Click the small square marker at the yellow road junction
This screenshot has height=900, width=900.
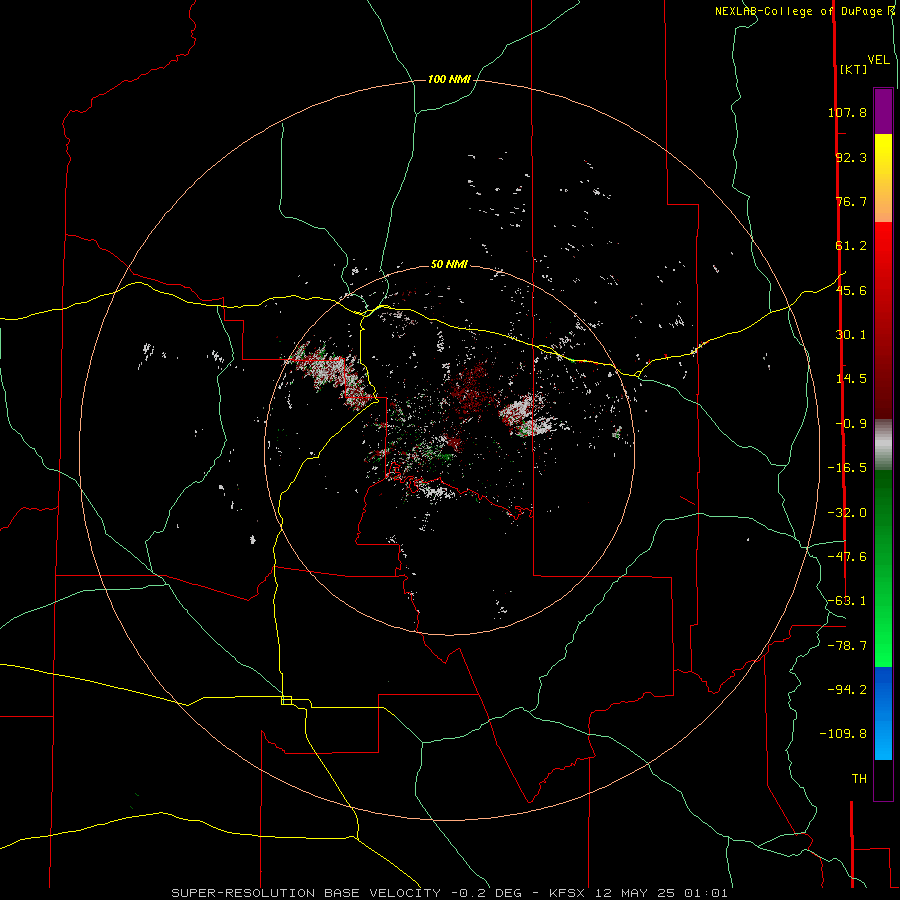286,700
